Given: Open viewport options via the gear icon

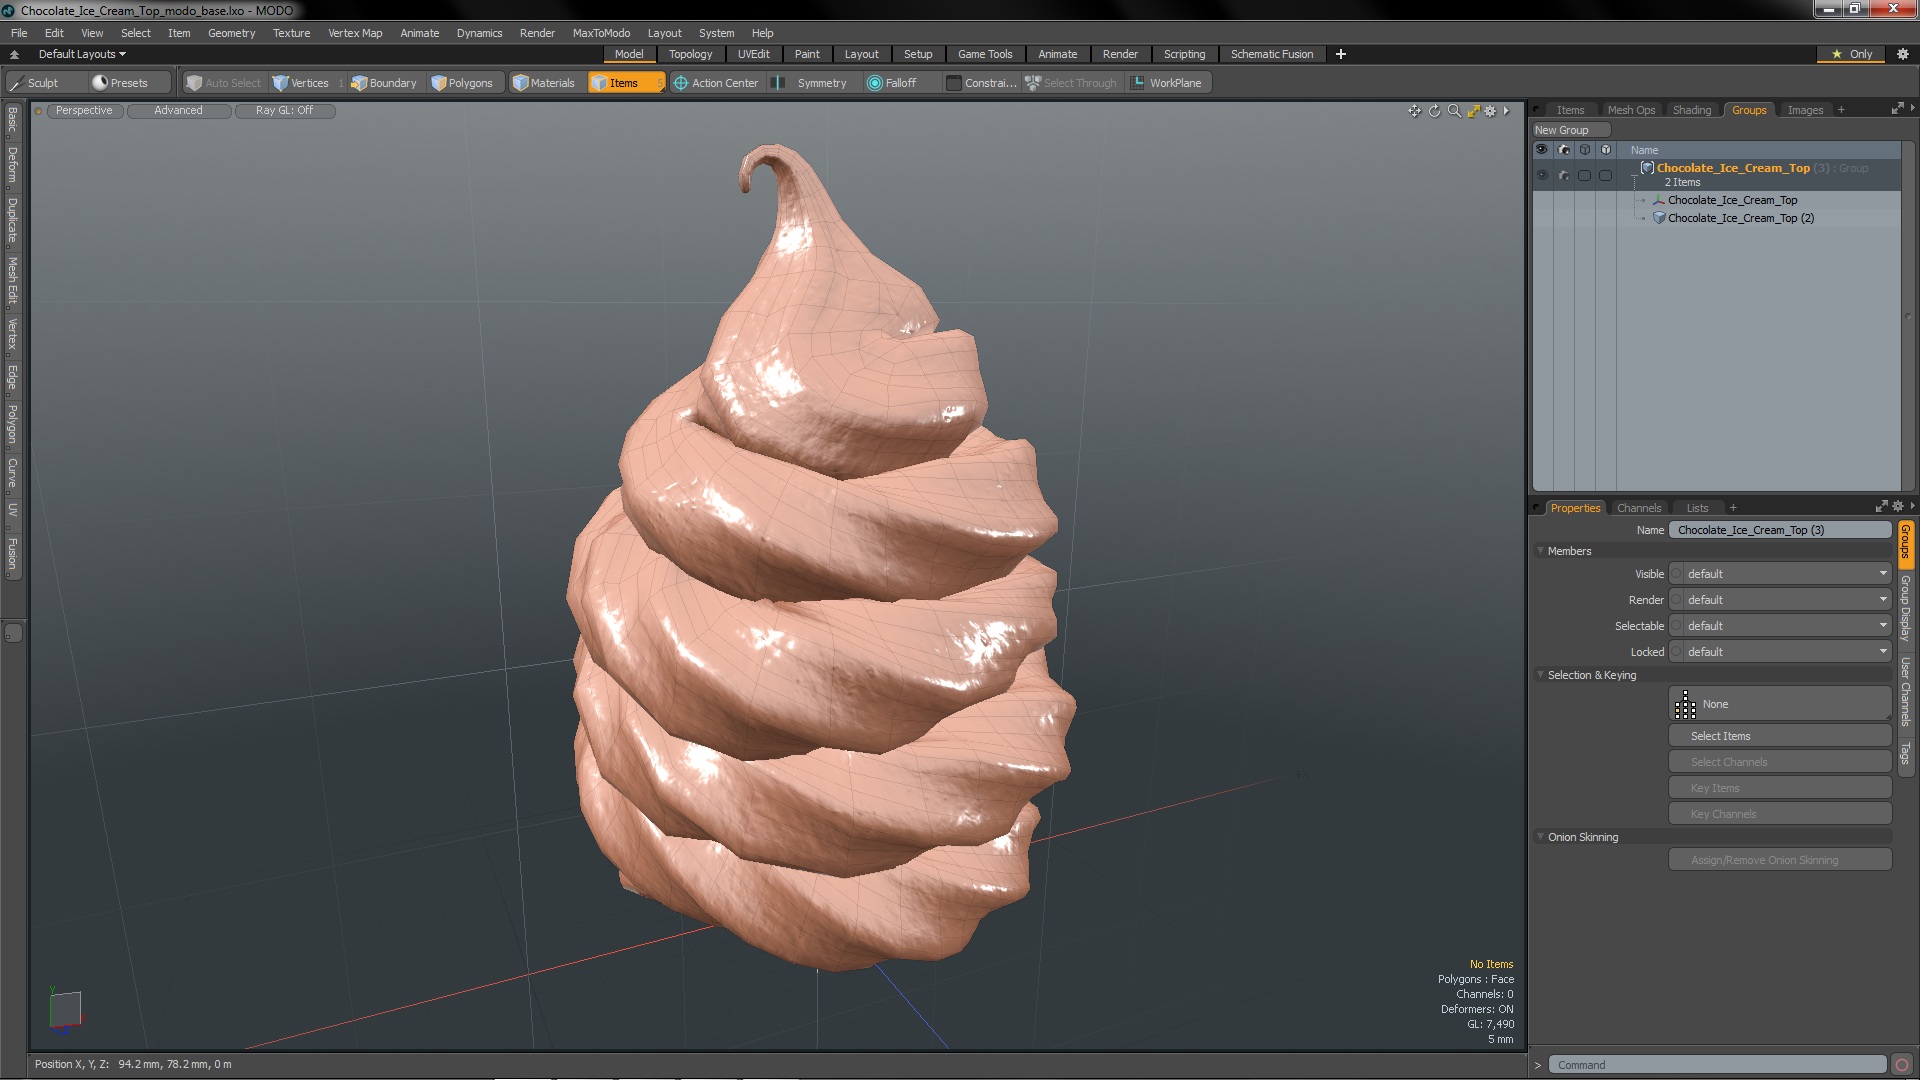Looking at the screenshot, I should (1490, 111).
